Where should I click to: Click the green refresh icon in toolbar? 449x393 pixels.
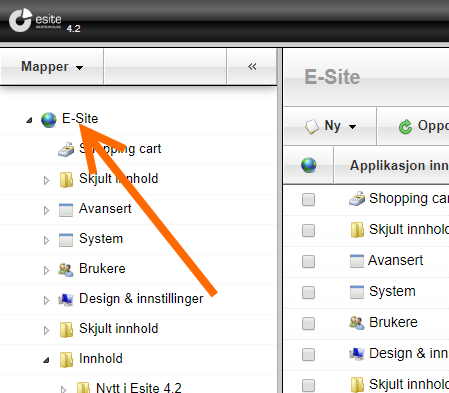click(x=405, y=127)
